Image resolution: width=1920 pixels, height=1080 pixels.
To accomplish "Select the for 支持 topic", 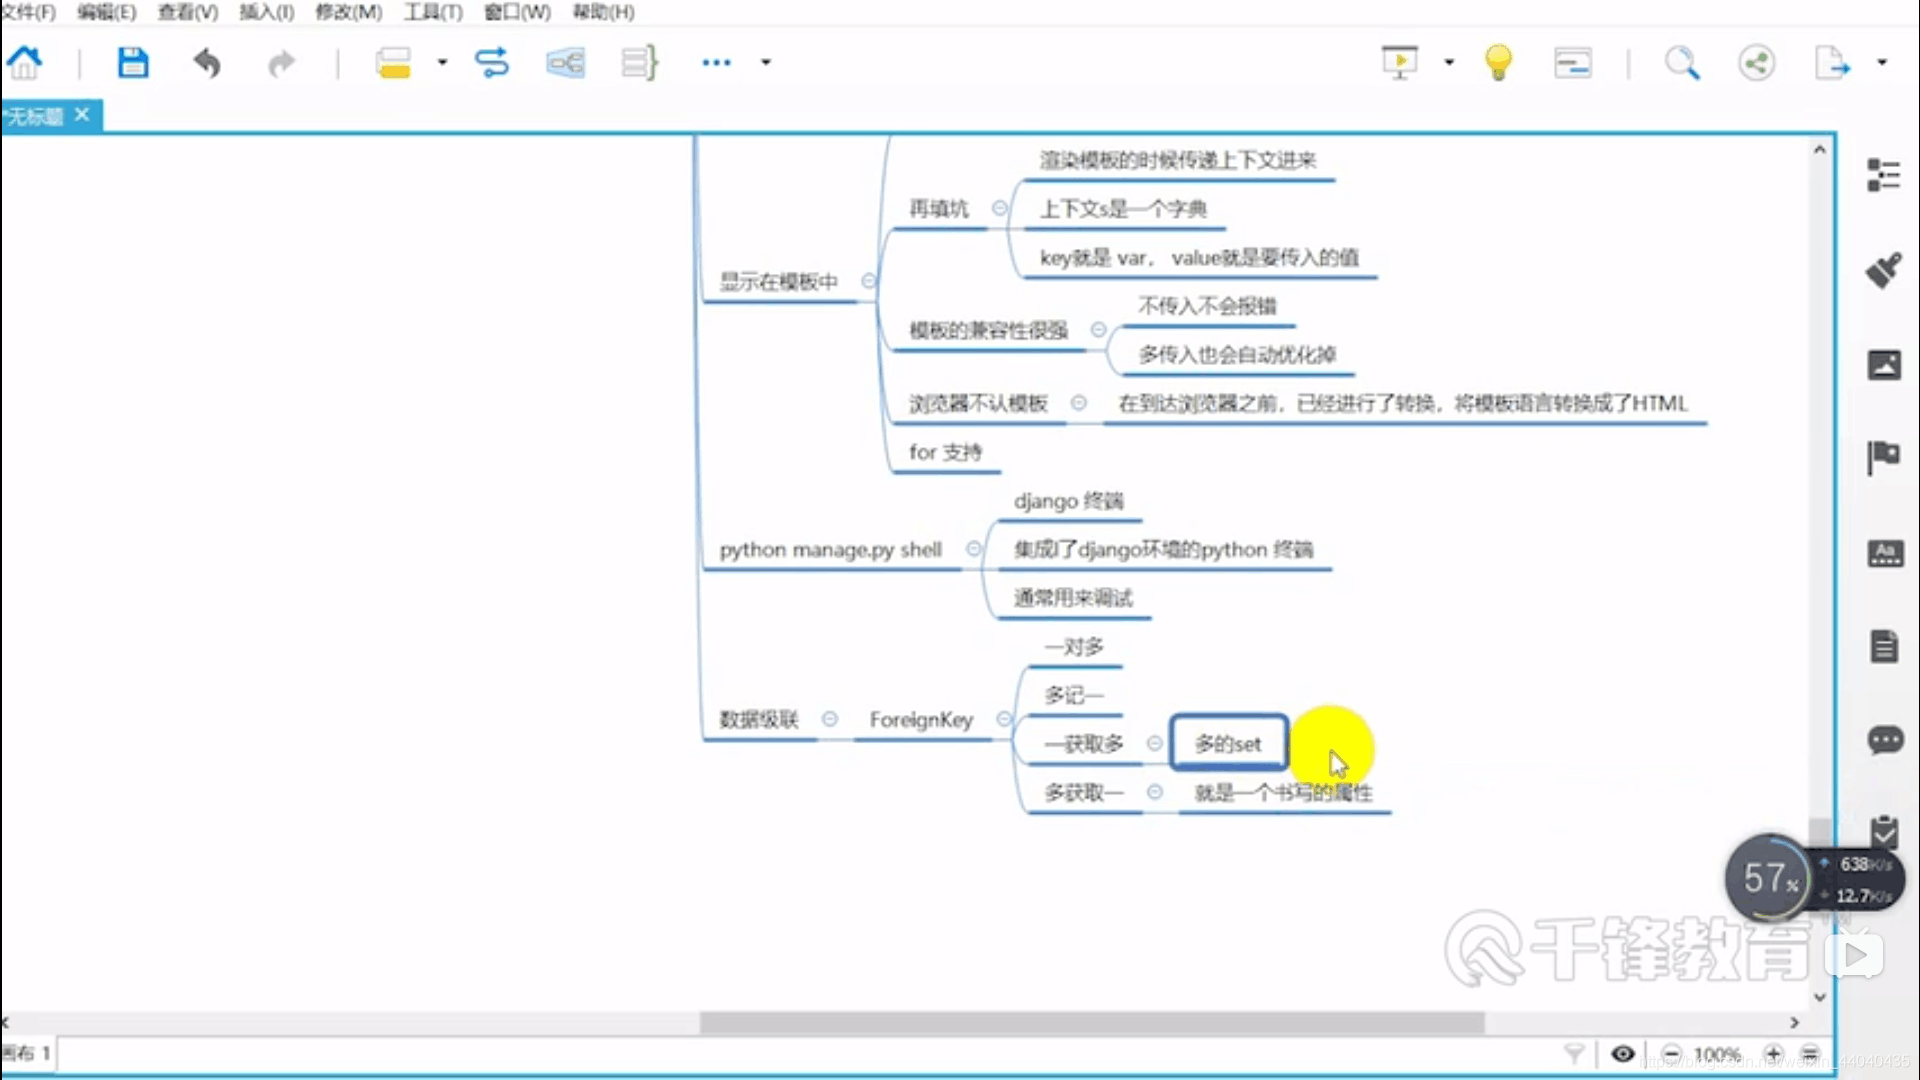I will click(x=945, y=452).
